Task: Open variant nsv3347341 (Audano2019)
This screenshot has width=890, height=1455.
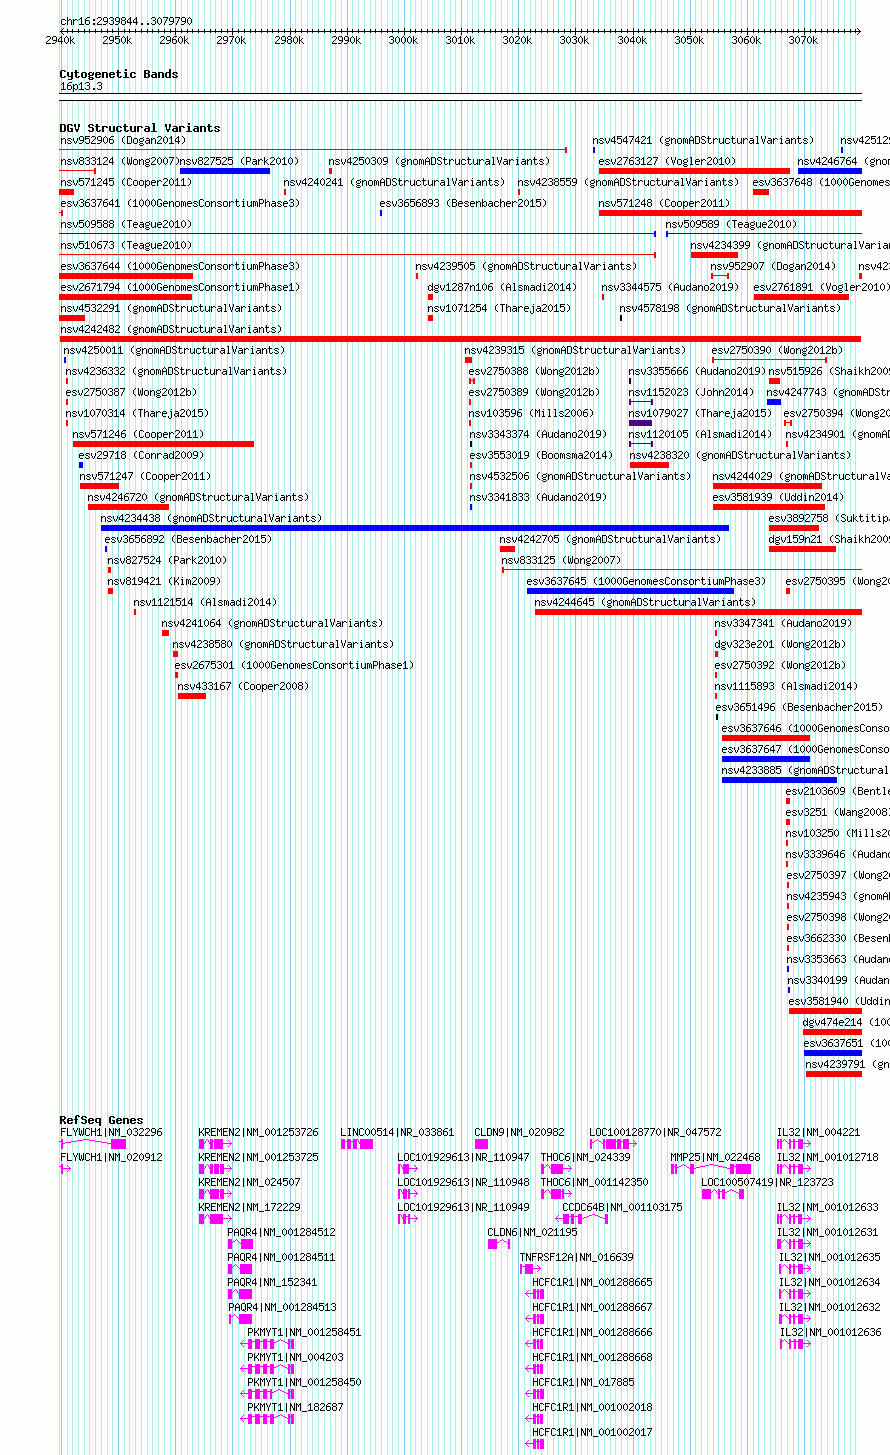Action: point(783,623)
